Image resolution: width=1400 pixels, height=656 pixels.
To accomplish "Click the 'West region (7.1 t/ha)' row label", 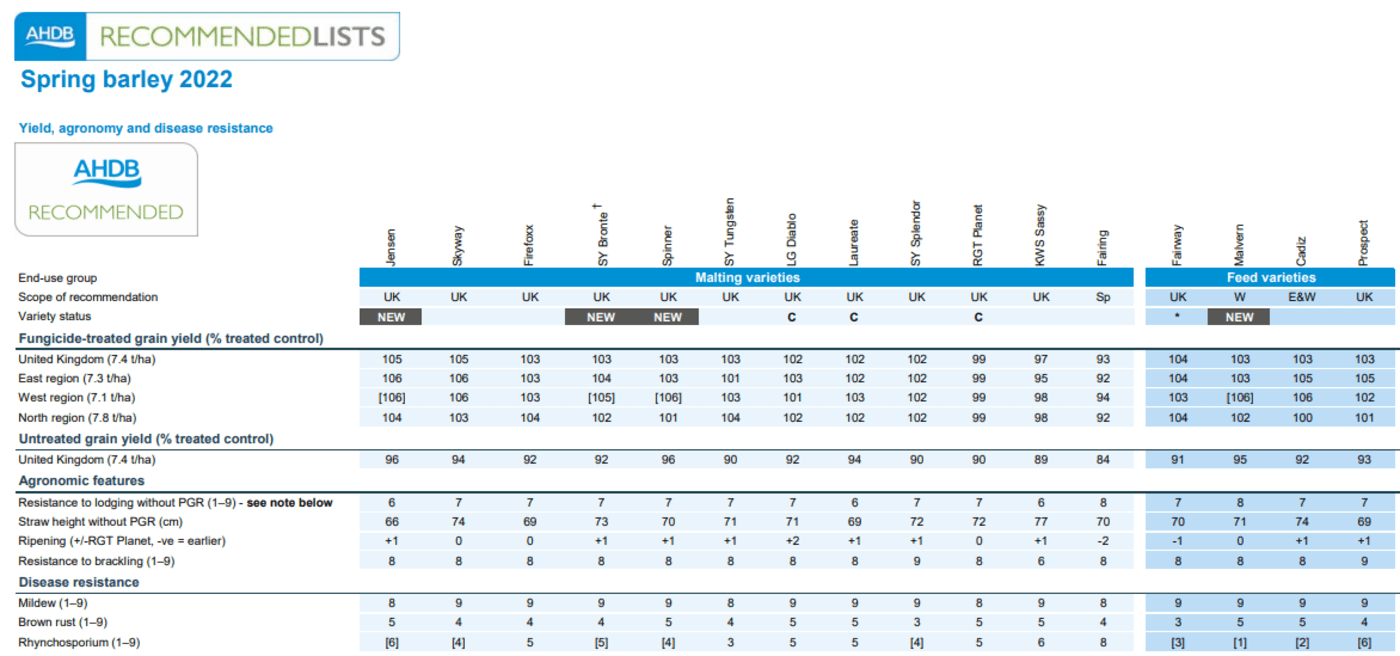I will tap(75, 398).
